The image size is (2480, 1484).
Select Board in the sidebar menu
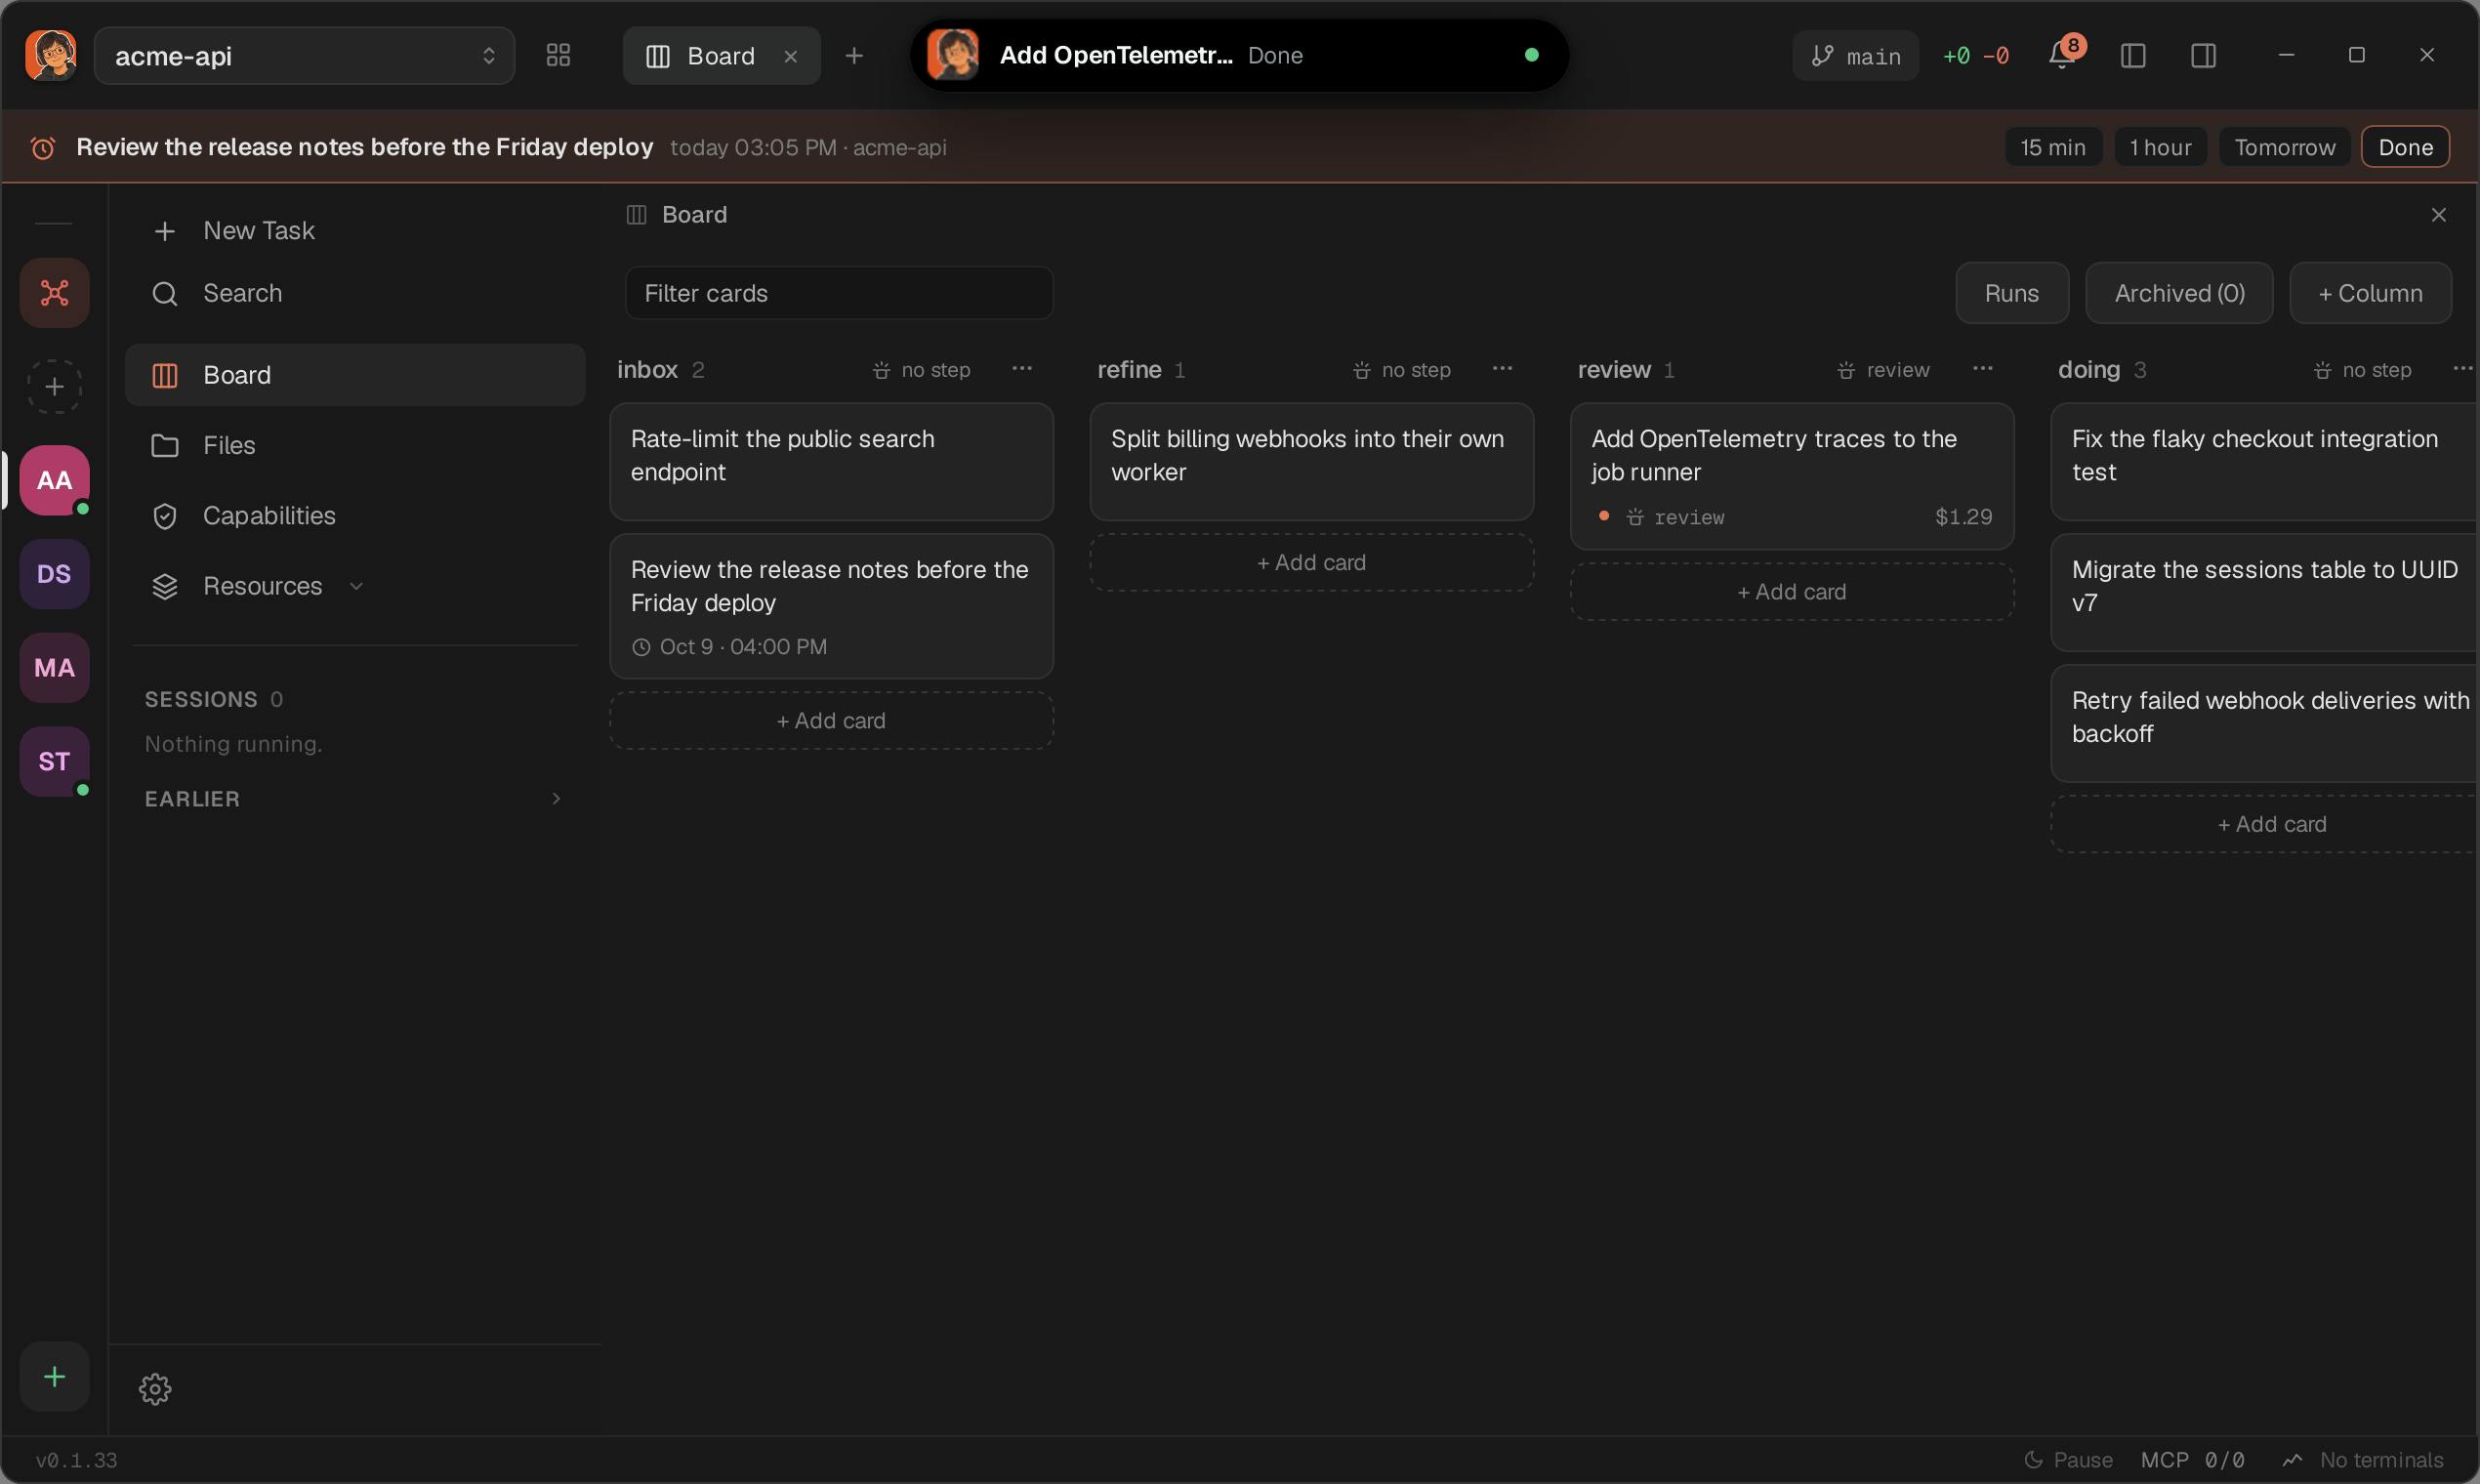click(355, 375)
